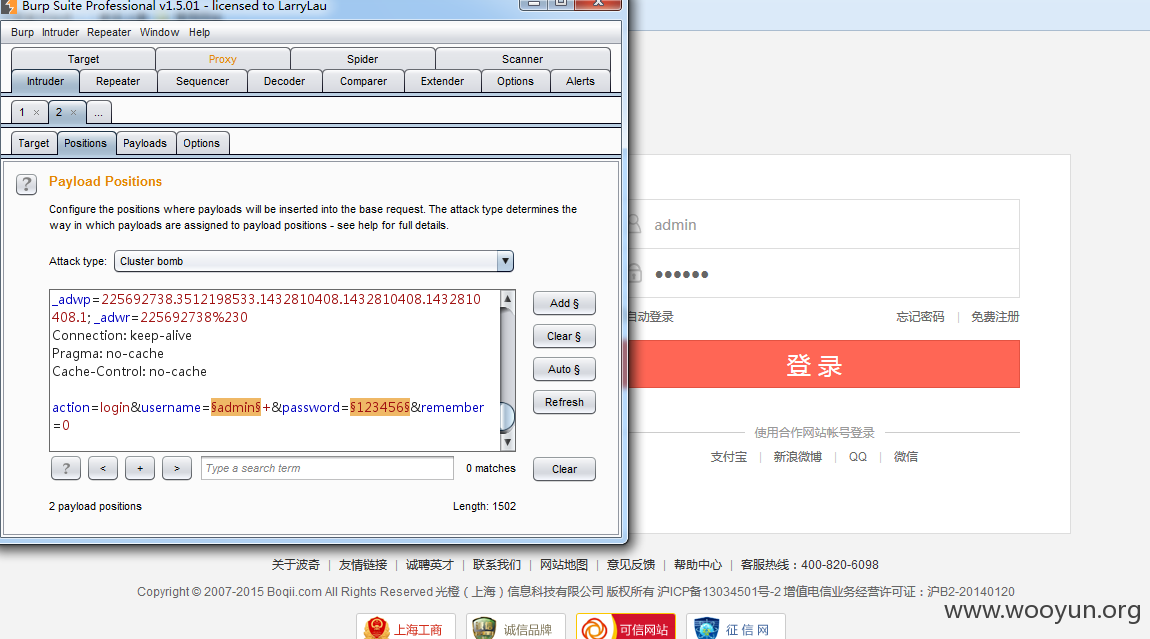Click the search help question button
This screenshot has height=639, width=1150.
click(66, 468)
